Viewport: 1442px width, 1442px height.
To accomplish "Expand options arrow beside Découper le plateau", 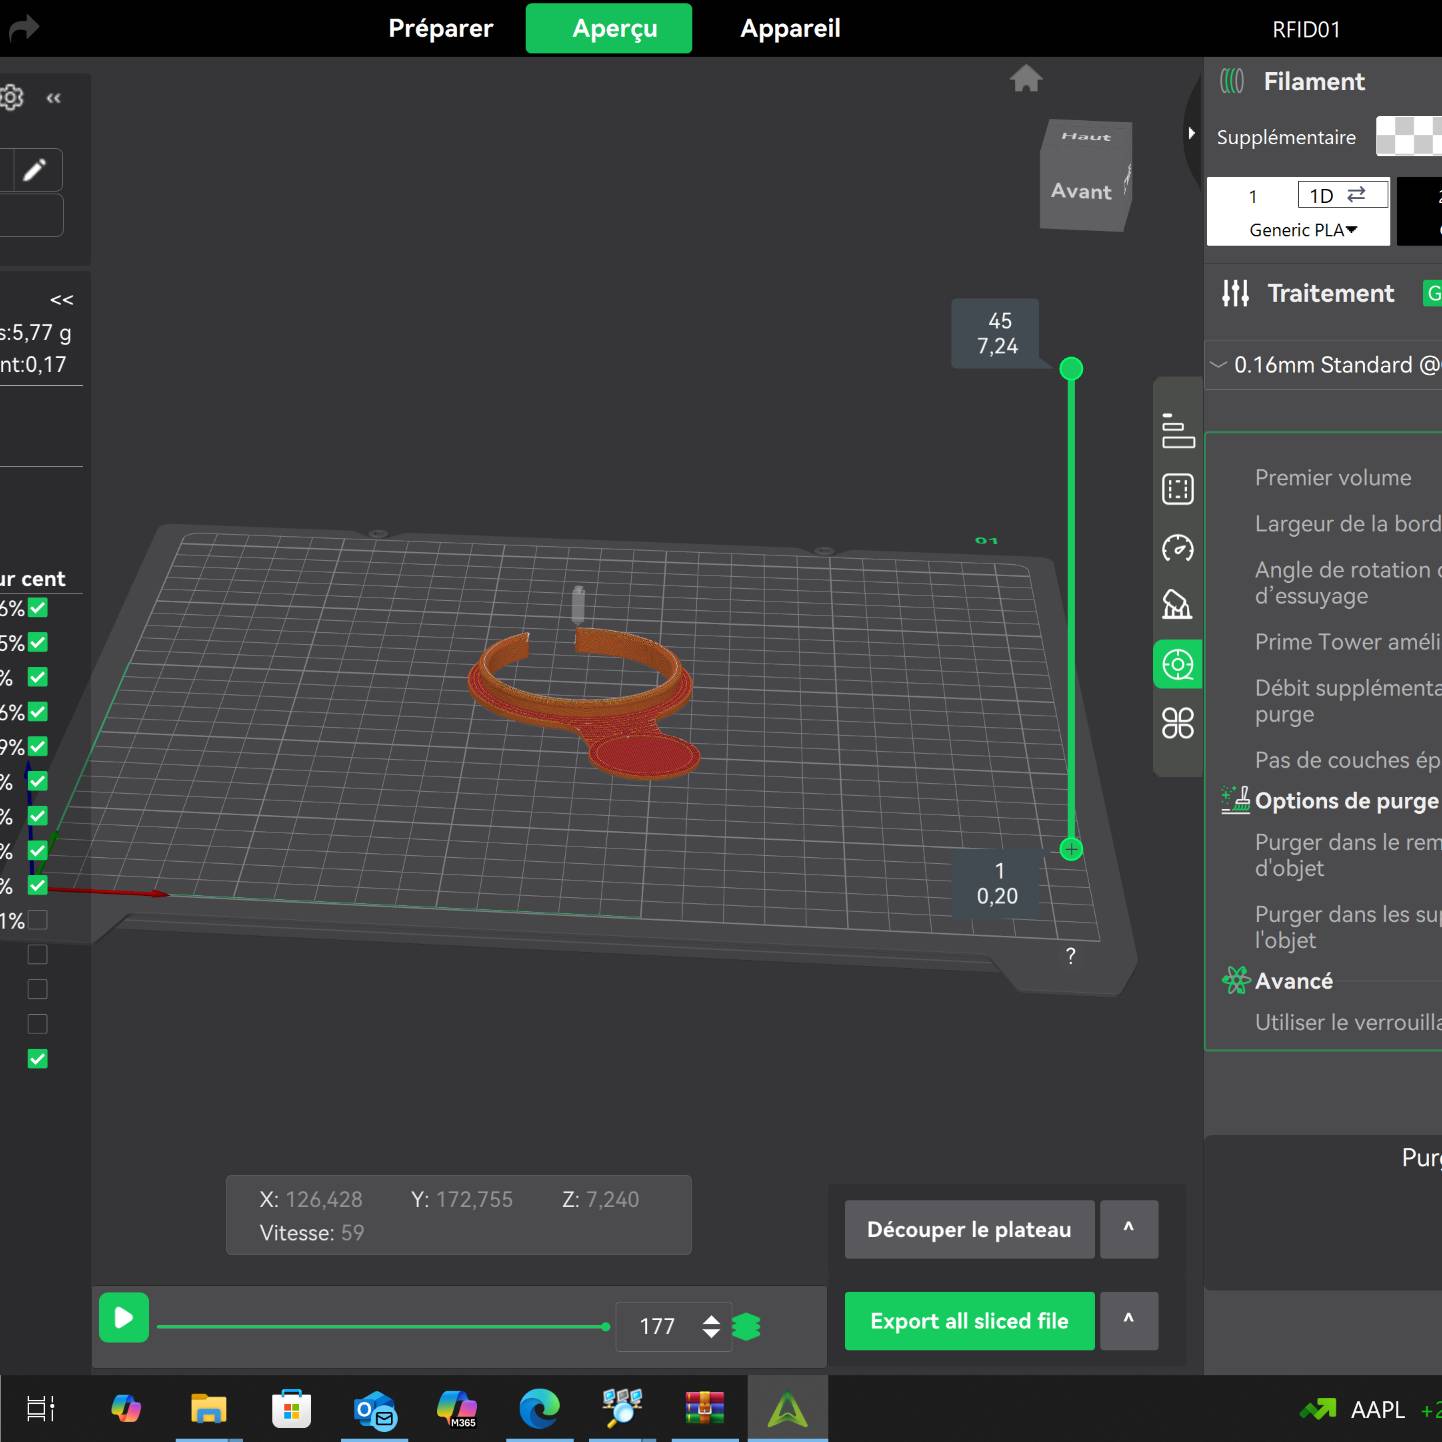I will [1129, 1229].
